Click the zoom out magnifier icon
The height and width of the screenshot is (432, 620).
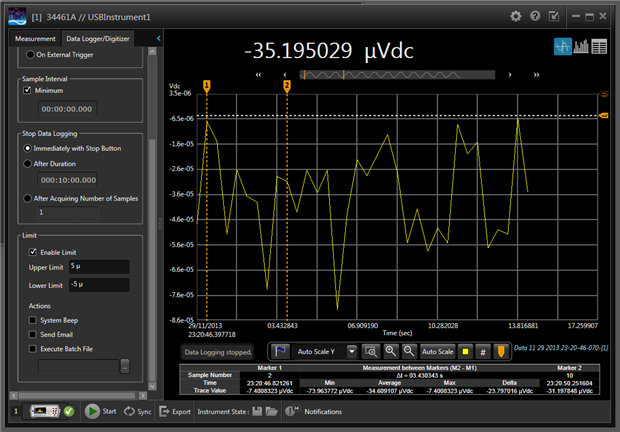(407, 352)
